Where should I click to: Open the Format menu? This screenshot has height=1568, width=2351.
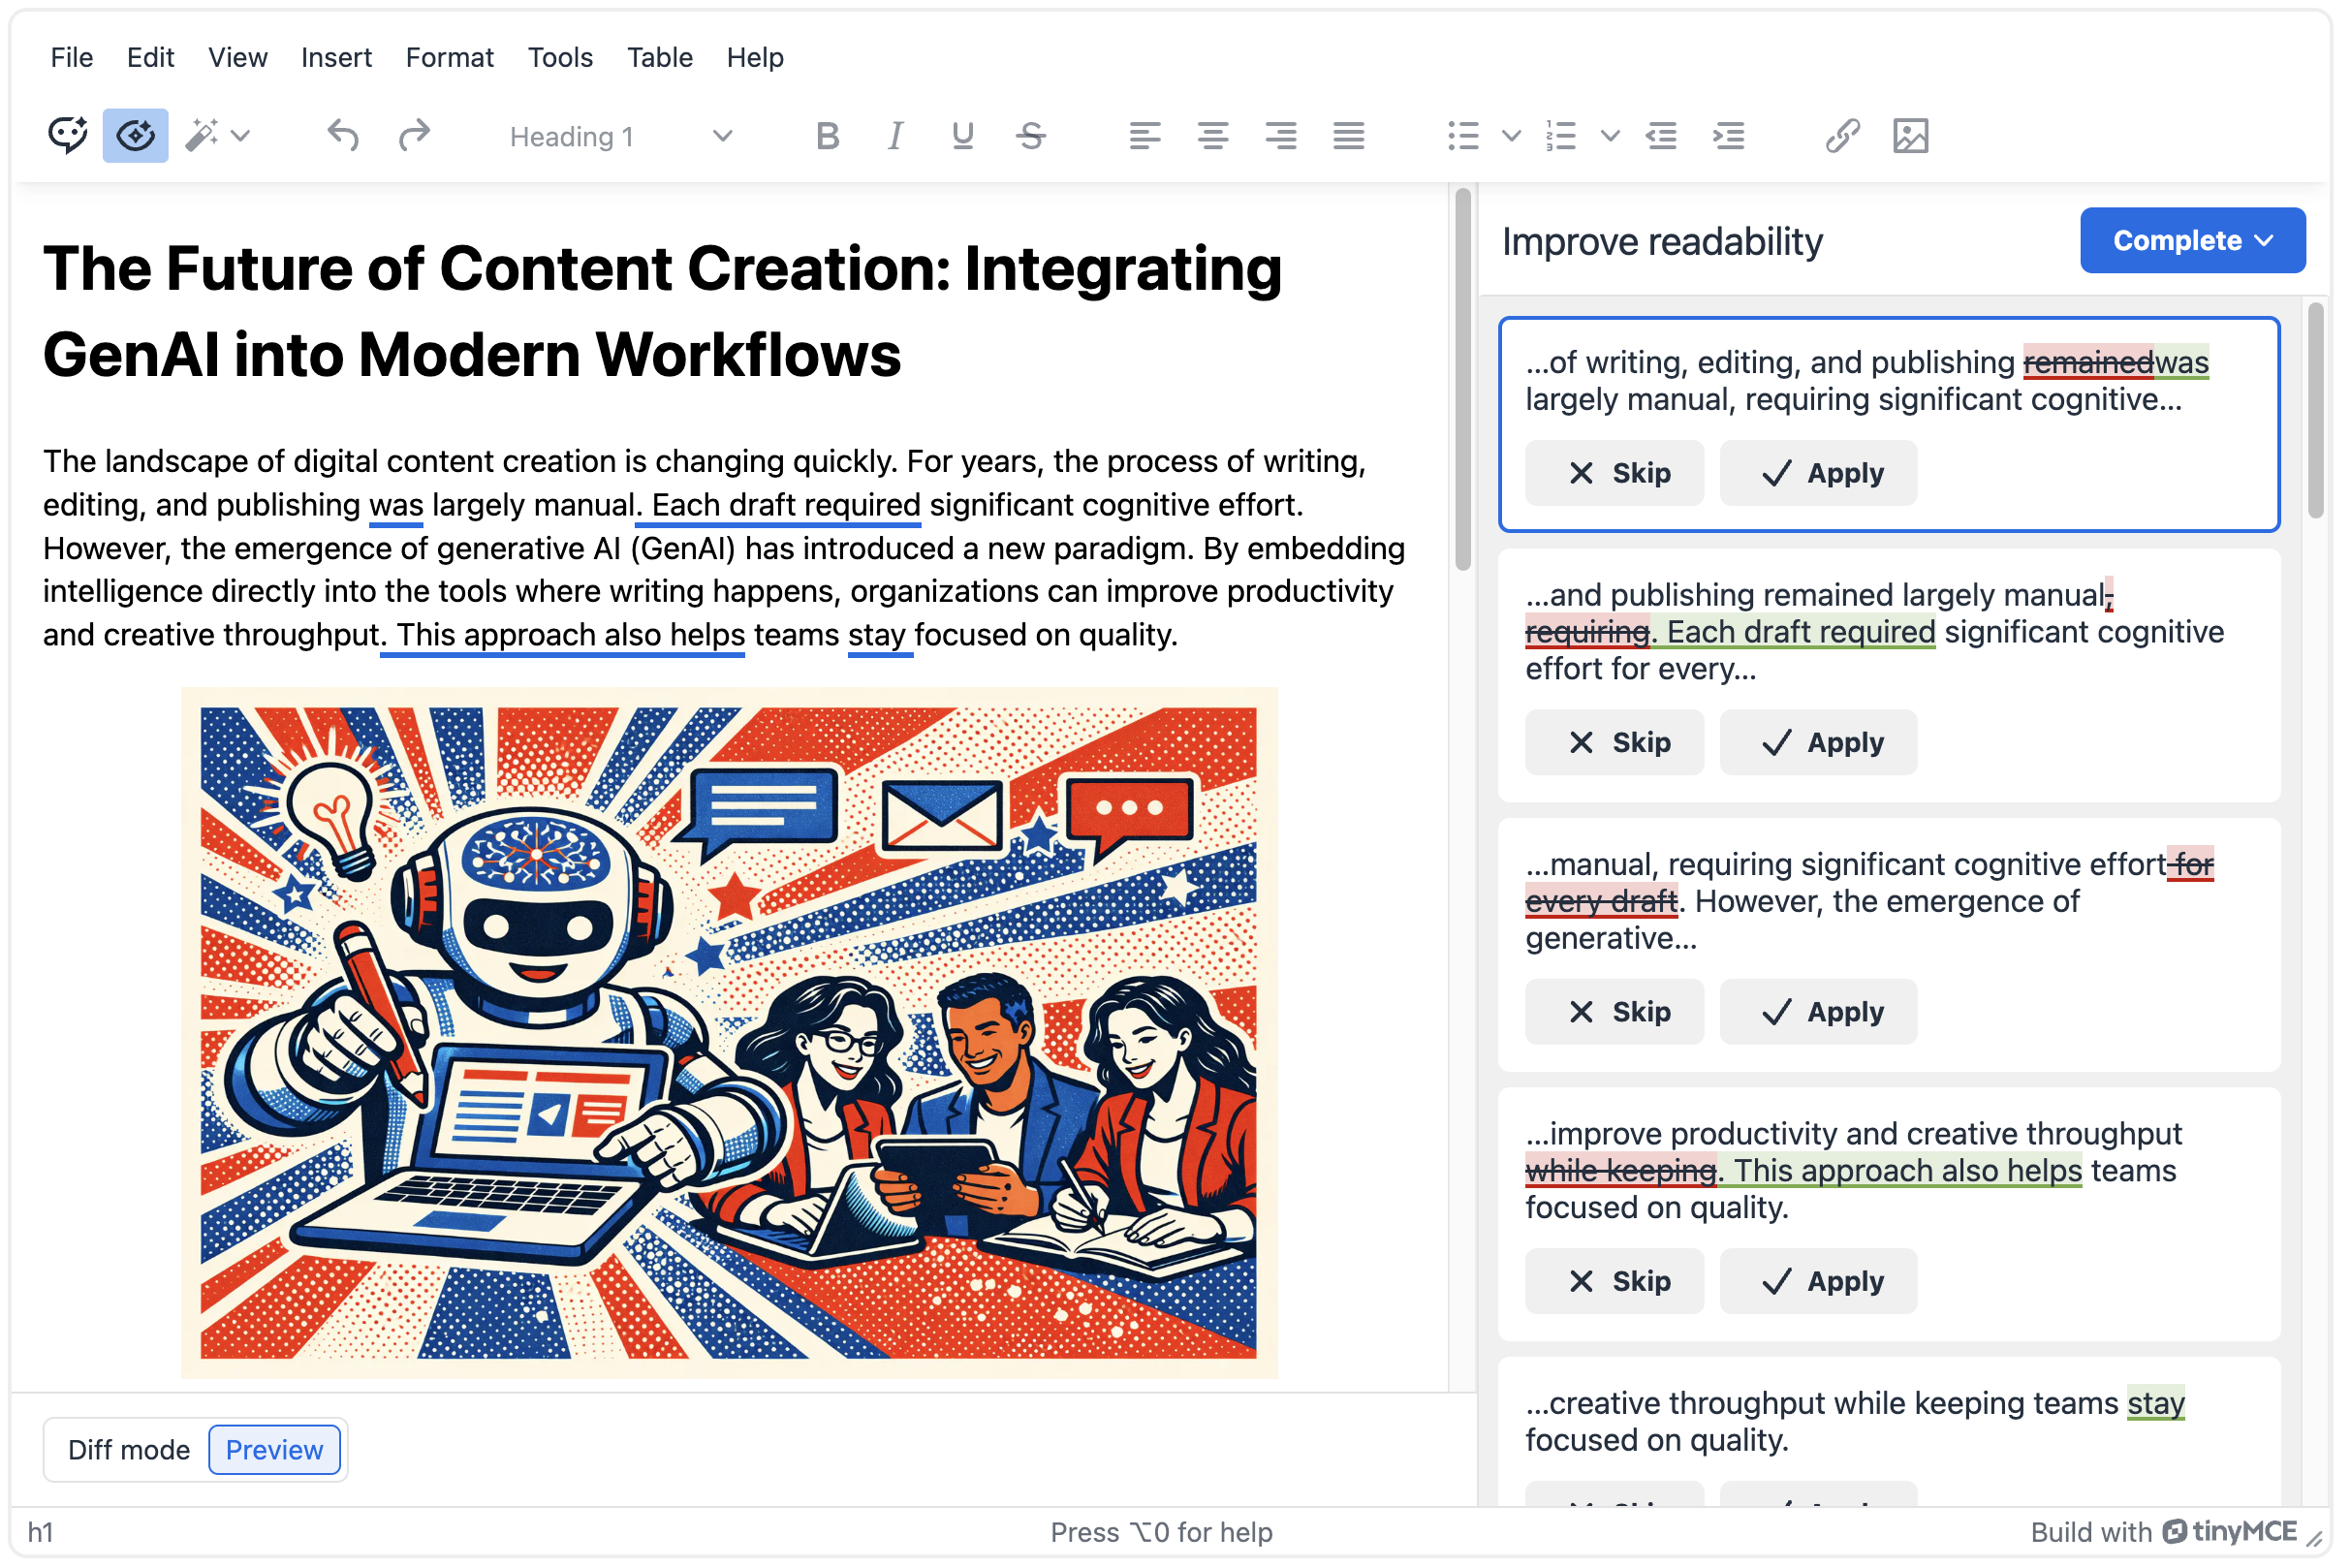tap(449, 57)
